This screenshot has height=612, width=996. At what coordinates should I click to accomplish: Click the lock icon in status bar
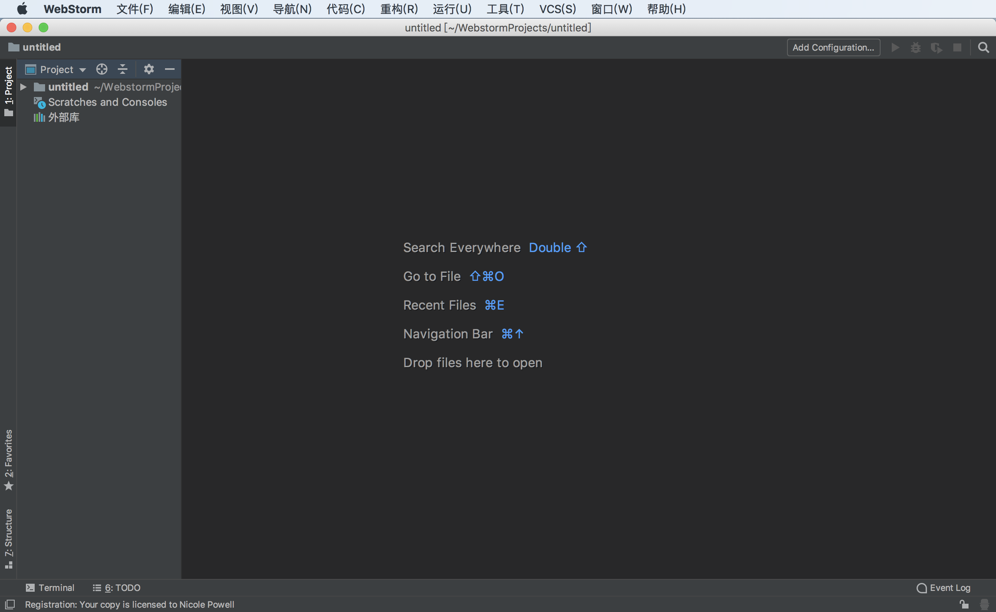pyautogui.click(x=964, y=604)
